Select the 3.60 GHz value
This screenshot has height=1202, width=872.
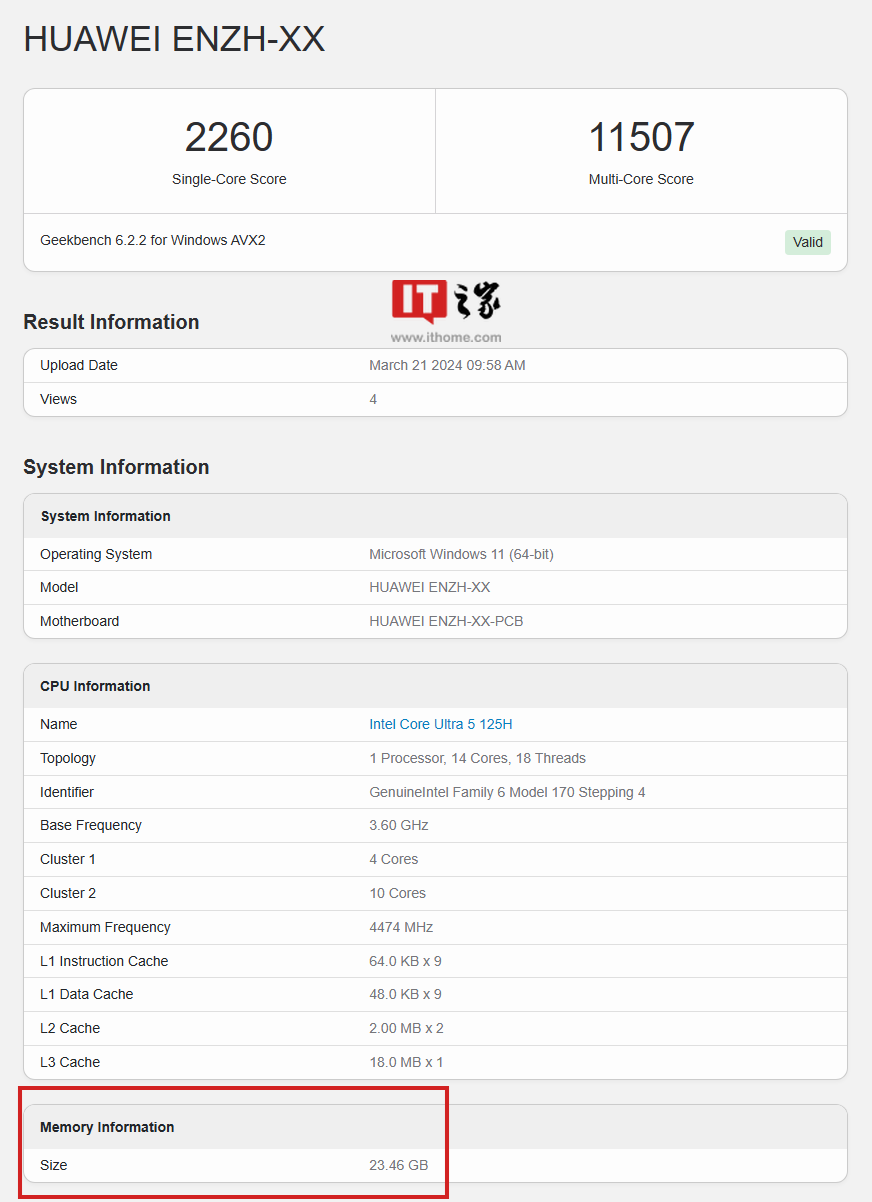click(x=399, y=825)
